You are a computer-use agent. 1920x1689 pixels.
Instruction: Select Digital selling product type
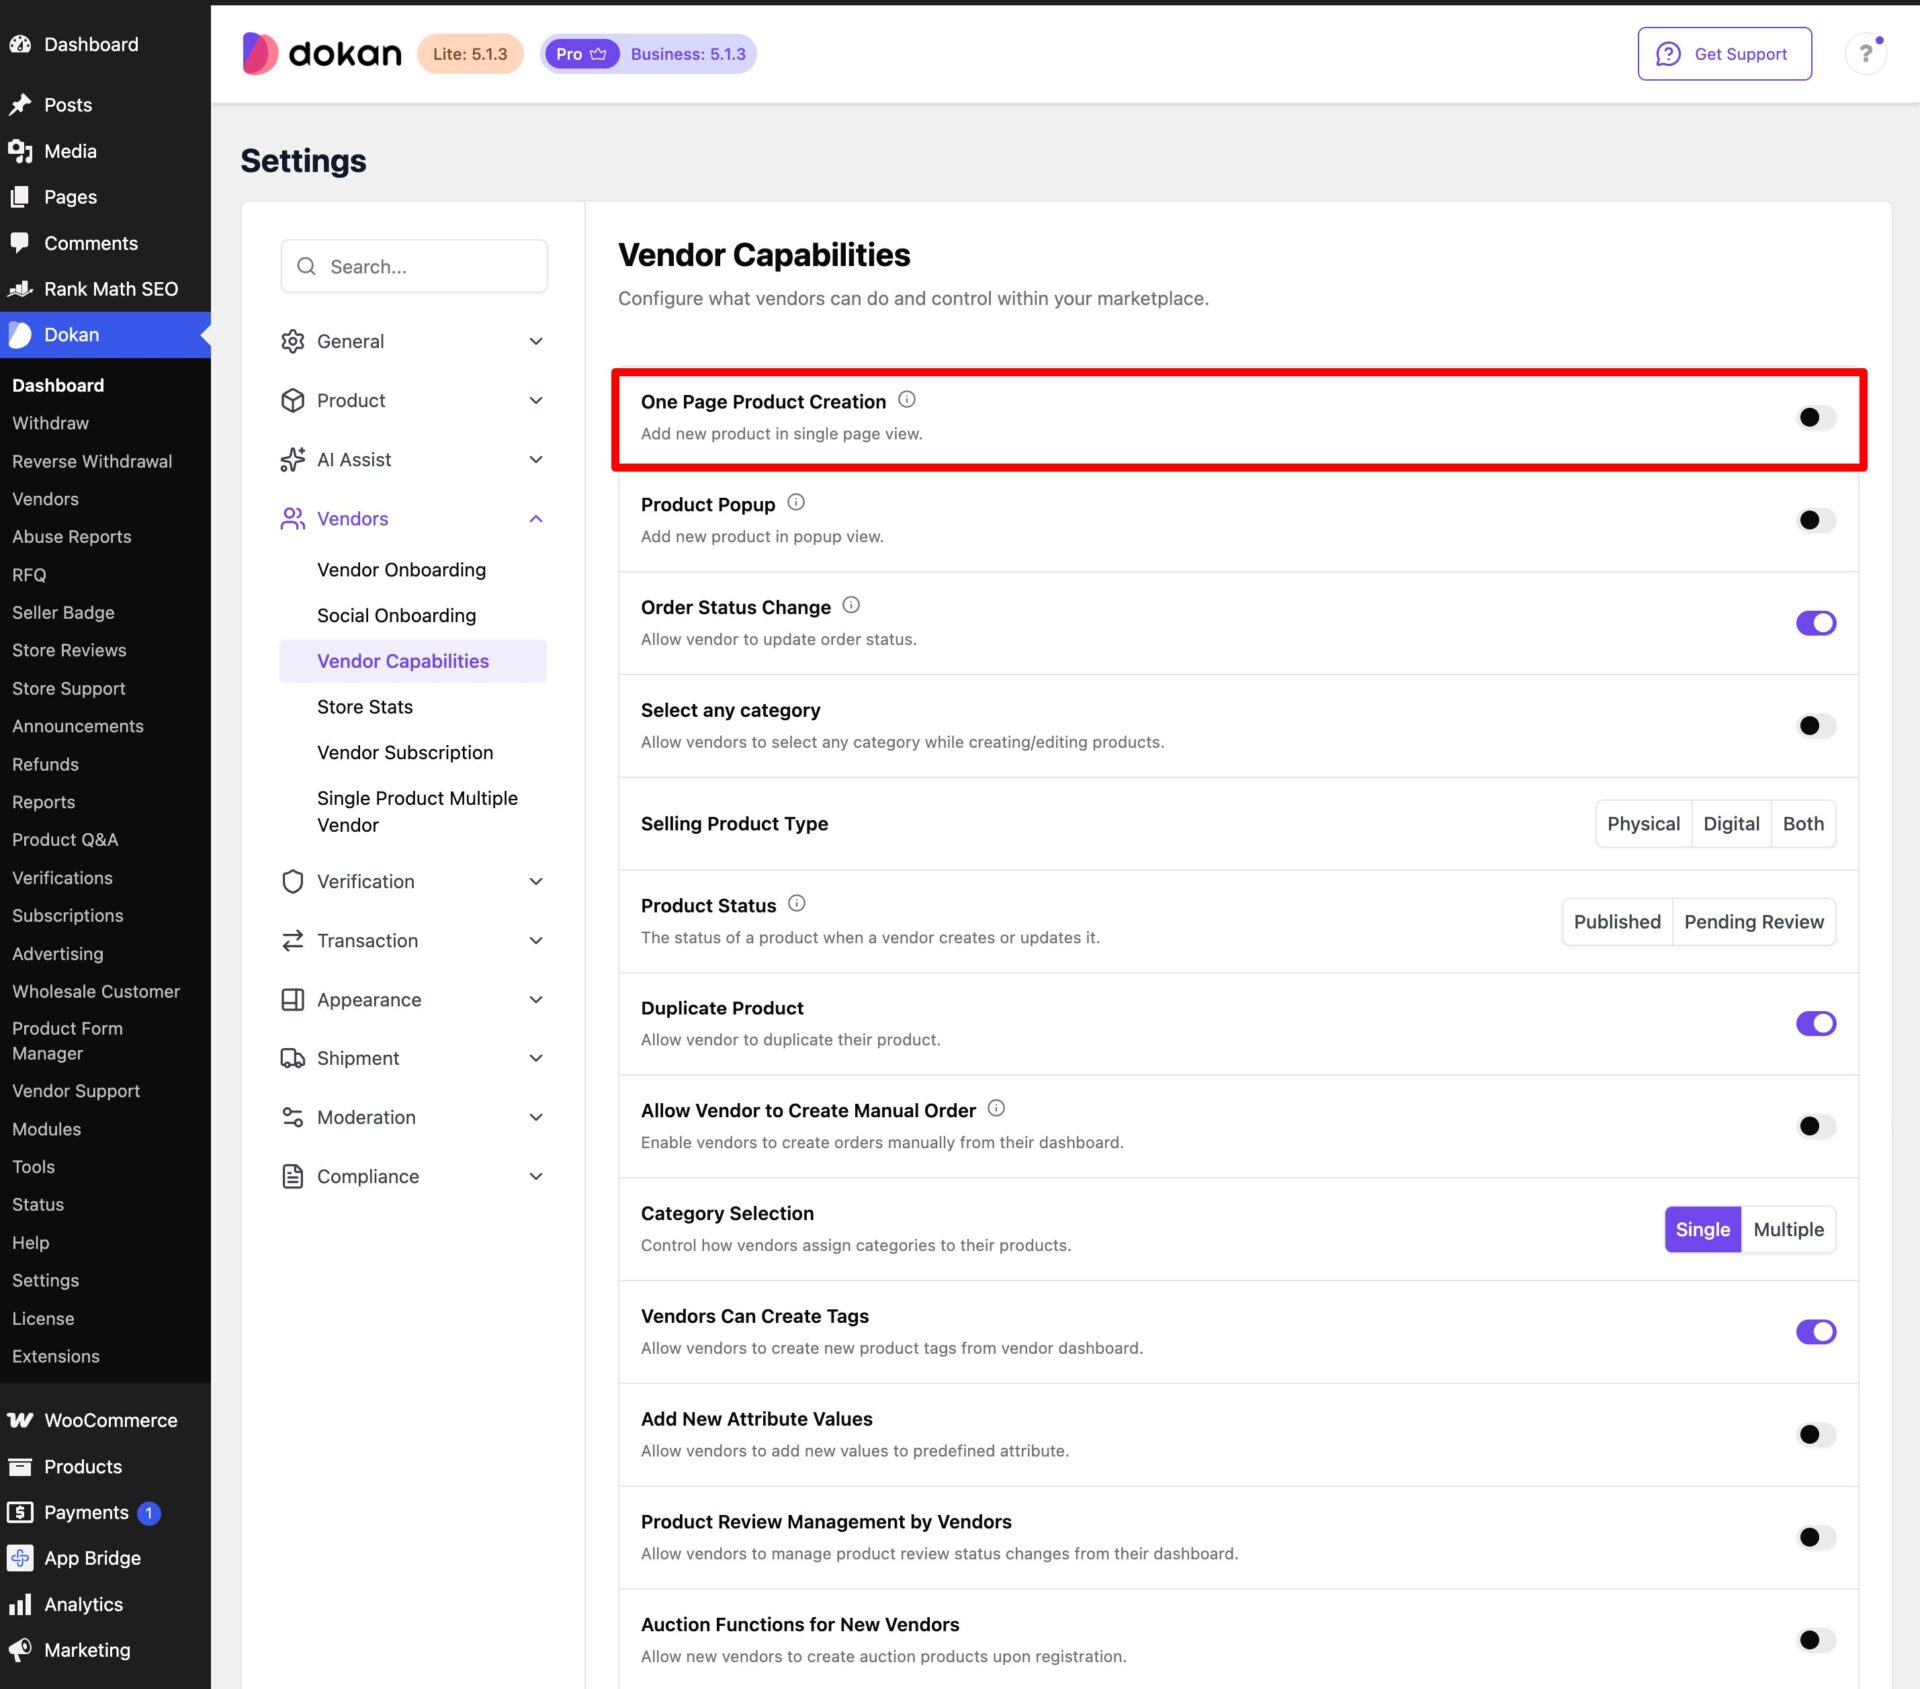(1731, 824)
